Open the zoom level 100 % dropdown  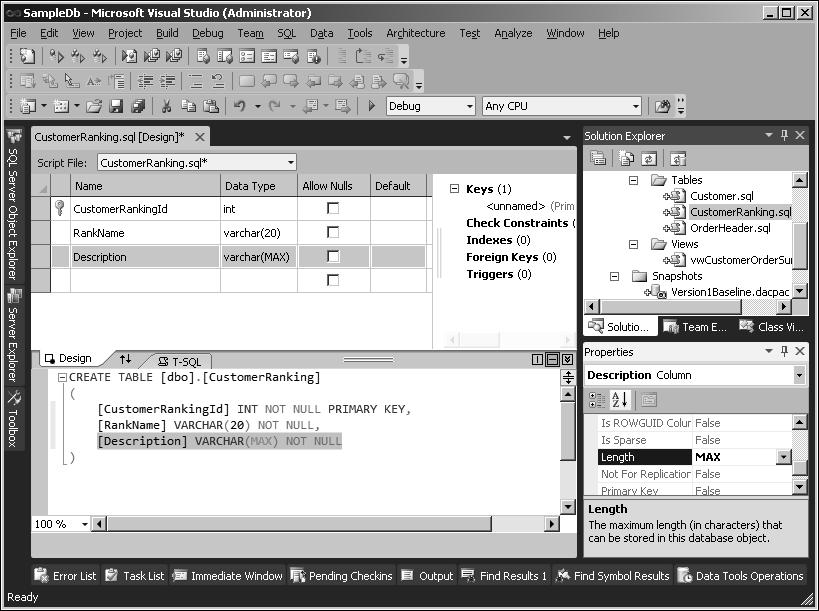pos(85,524)
